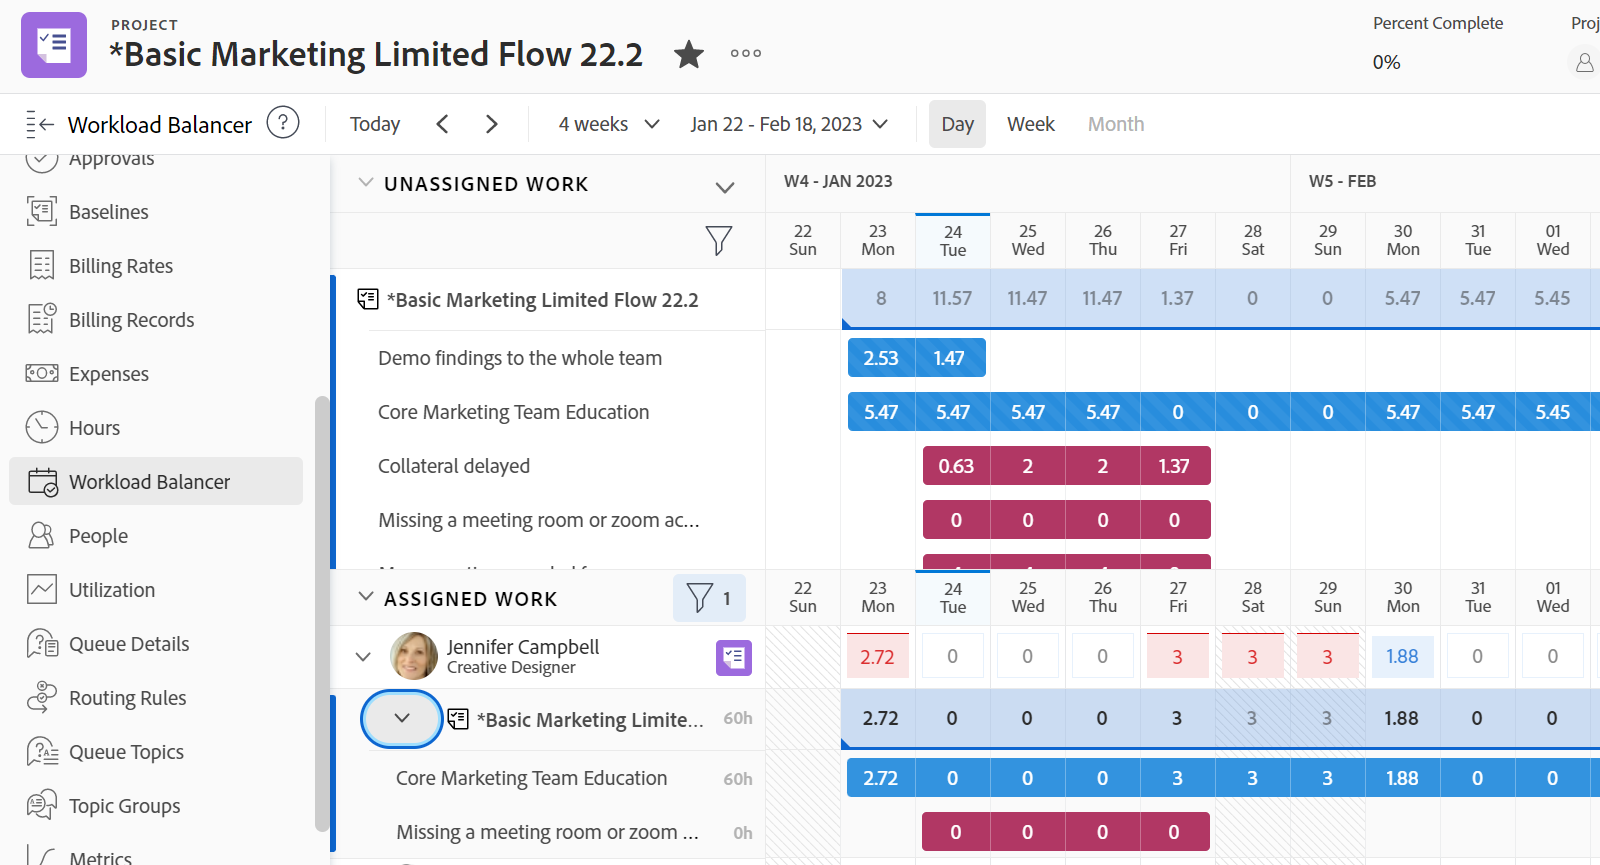
Task: Open the Jan 22 - Feb 18, 2023 date picker
Action: 788,124
